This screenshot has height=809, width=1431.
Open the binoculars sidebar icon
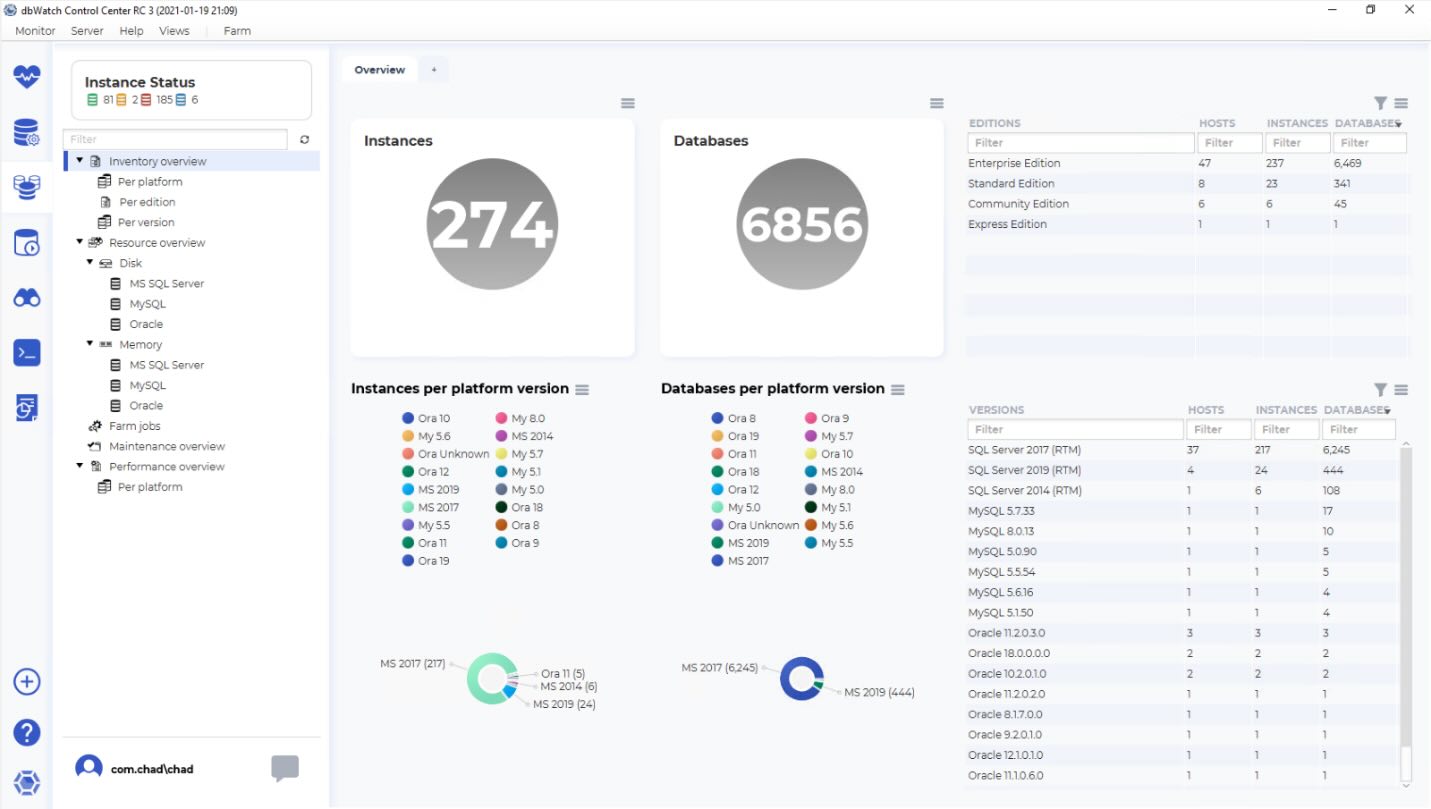coord(27,298)
